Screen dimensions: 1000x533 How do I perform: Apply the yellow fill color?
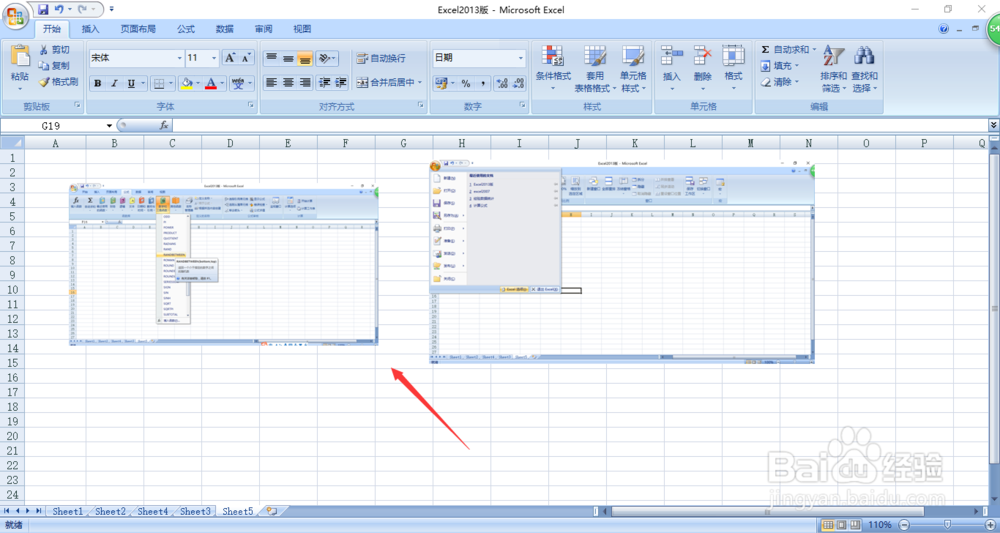[186, 84]
